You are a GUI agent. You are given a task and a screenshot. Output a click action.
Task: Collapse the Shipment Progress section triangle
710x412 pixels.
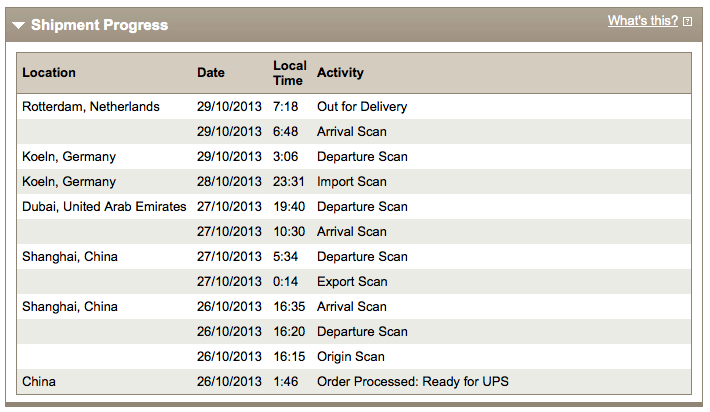(19, 25)
